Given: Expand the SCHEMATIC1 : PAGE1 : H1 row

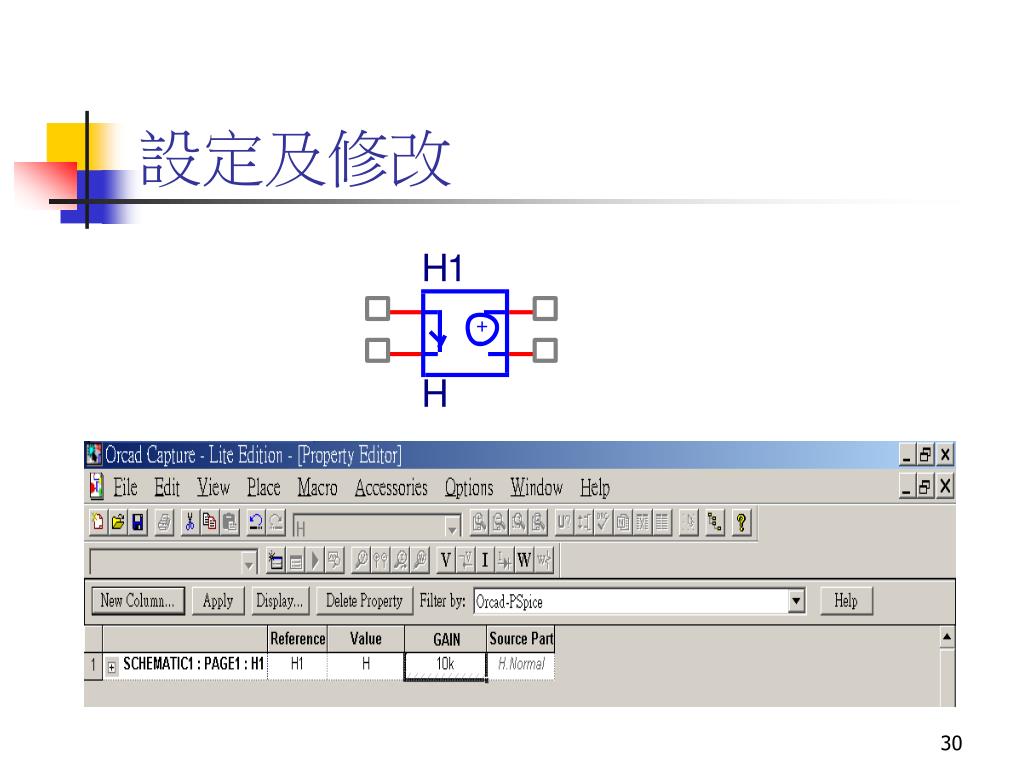Looking at the screenshot, I should point(112,667).
